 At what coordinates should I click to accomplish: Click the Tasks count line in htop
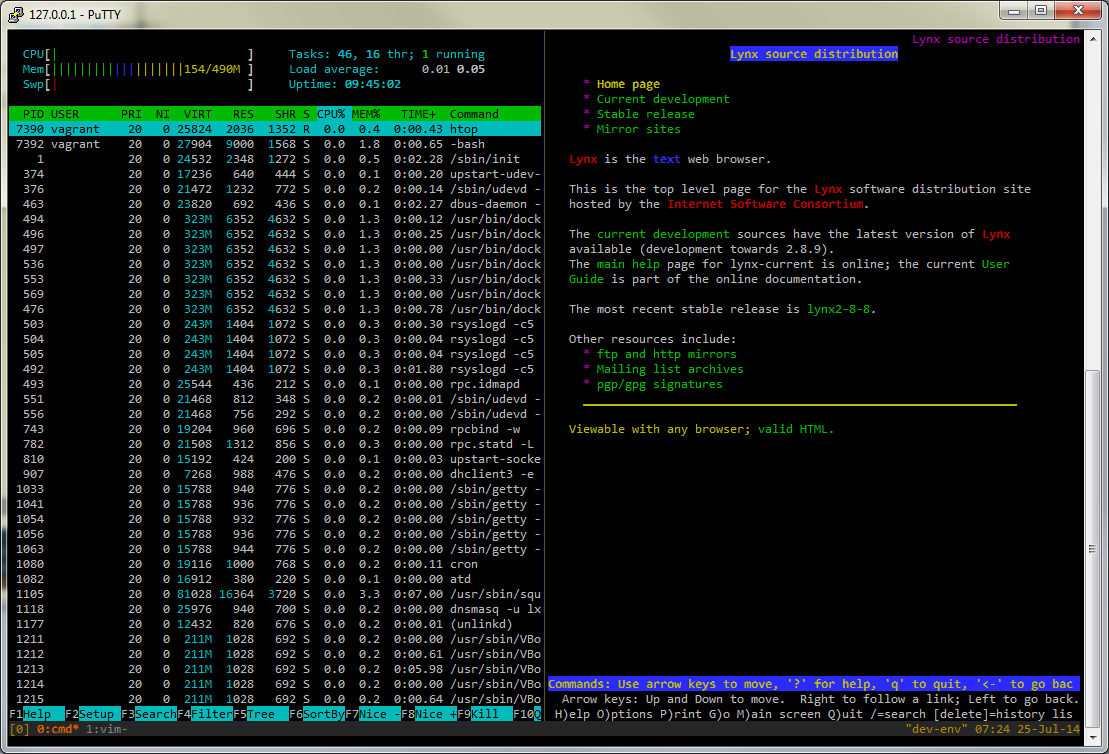coord(387,54)
